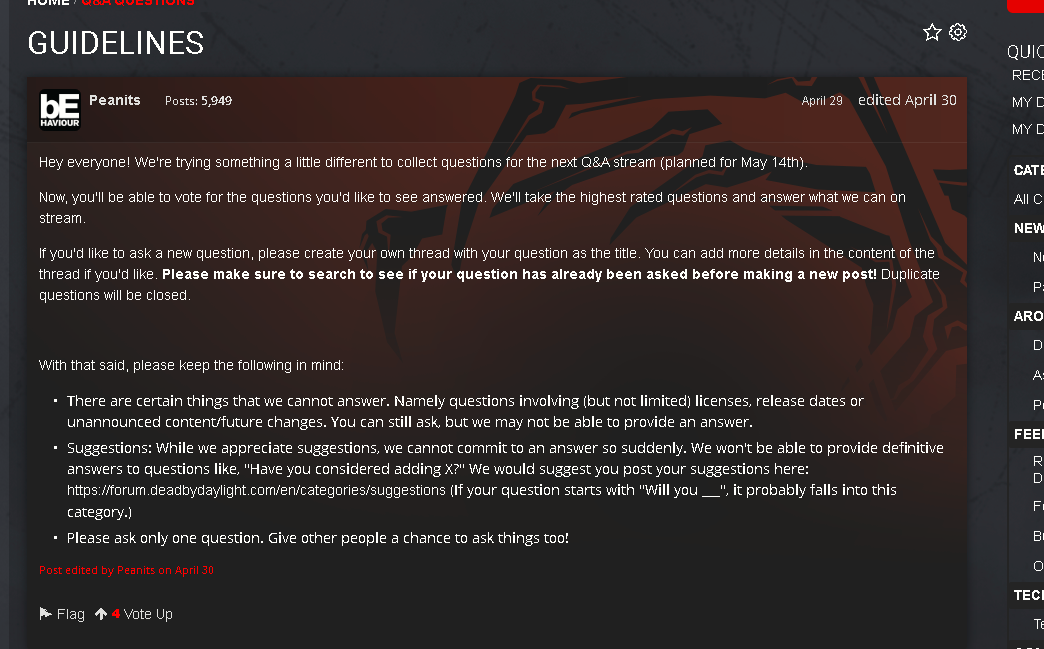Click the flag icon below the post
This screenshot has height=649, width=1044.
point(45,613)
